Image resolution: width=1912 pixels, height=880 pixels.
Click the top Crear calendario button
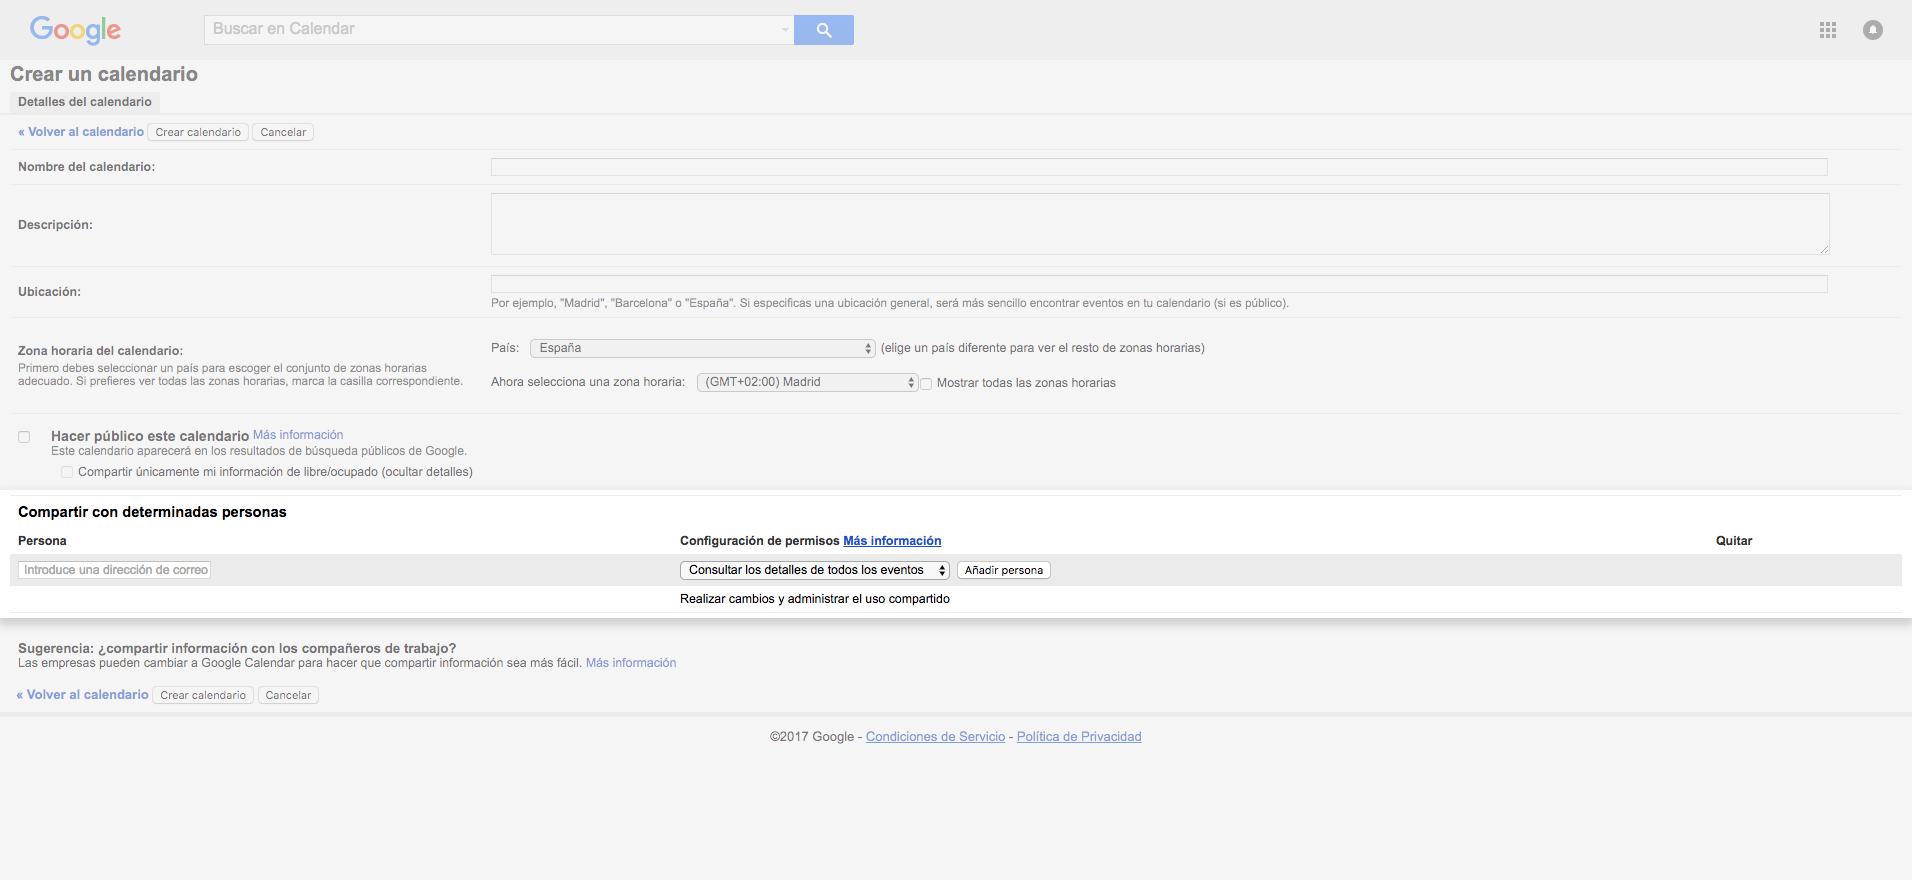pyautogui.click(x=198, y=132)
